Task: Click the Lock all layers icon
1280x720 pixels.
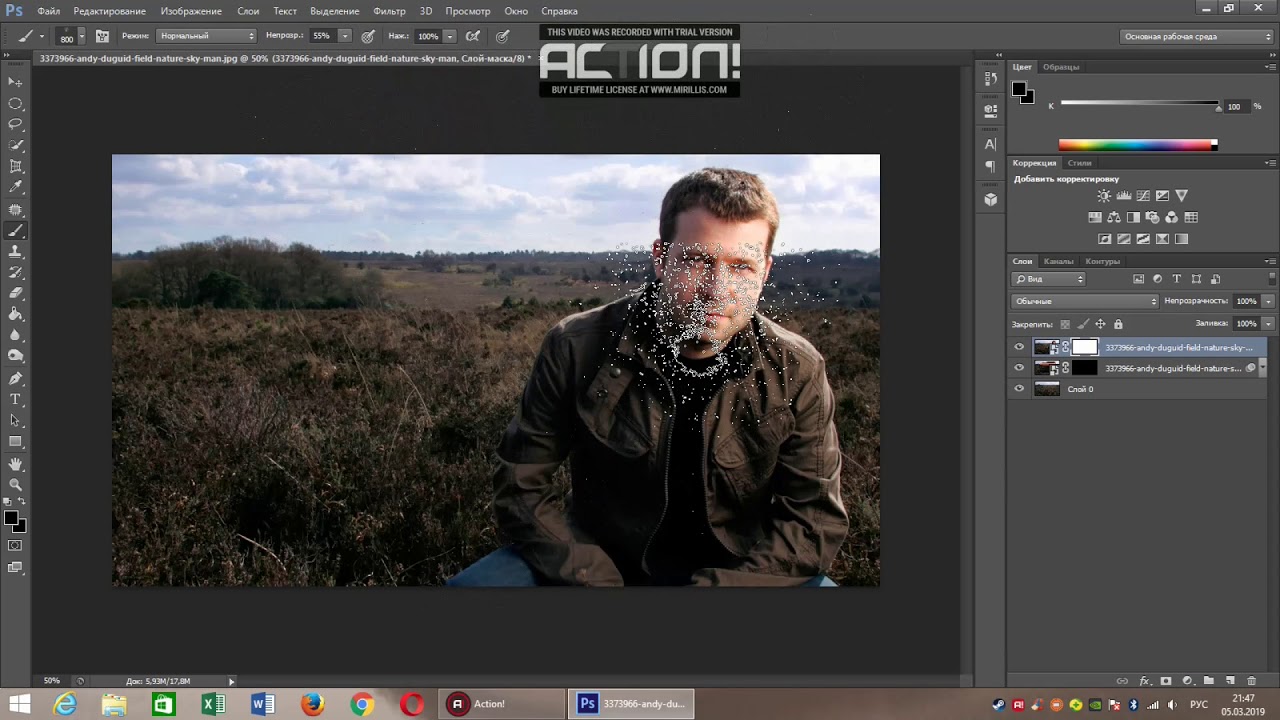Action: [1118, 324]
